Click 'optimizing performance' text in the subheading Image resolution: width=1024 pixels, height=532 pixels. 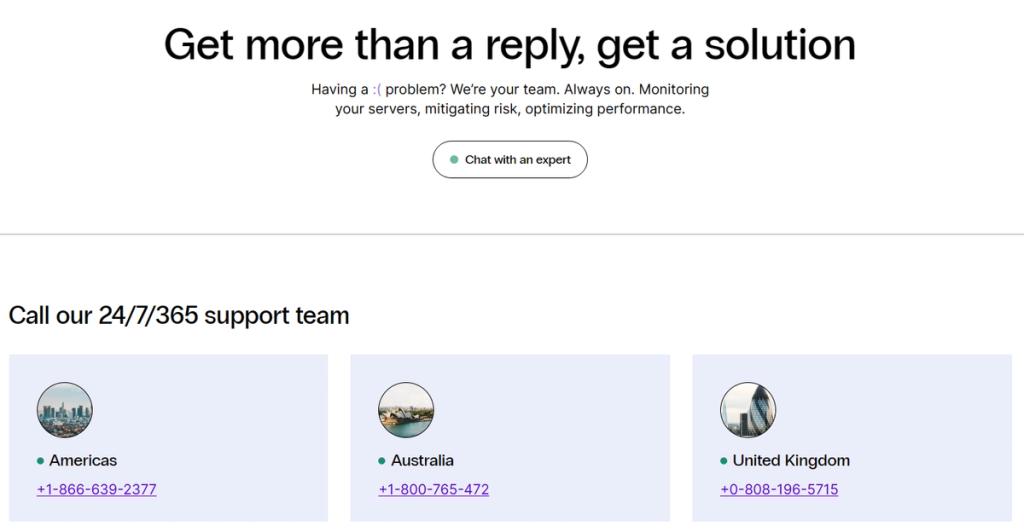coord(605,108)
